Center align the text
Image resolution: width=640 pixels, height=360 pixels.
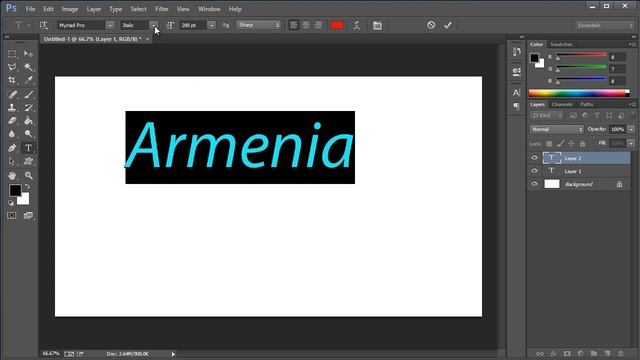306,25
